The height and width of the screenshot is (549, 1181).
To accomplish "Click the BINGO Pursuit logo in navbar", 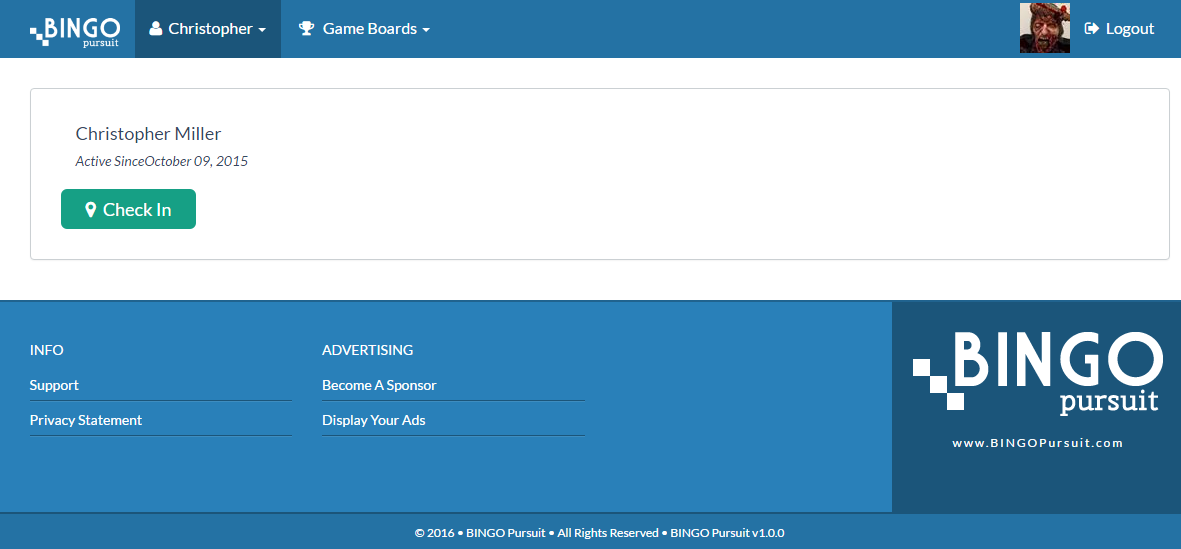I will pos(75,30).
